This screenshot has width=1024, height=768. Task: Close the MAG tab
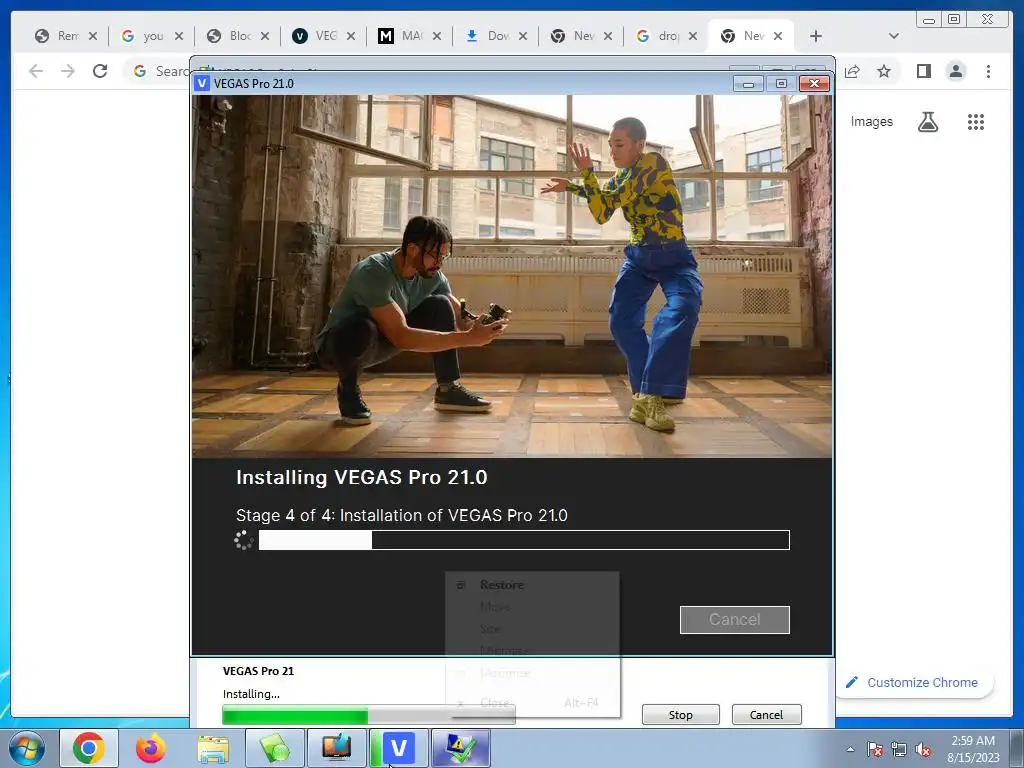click(x=437, y=36)
